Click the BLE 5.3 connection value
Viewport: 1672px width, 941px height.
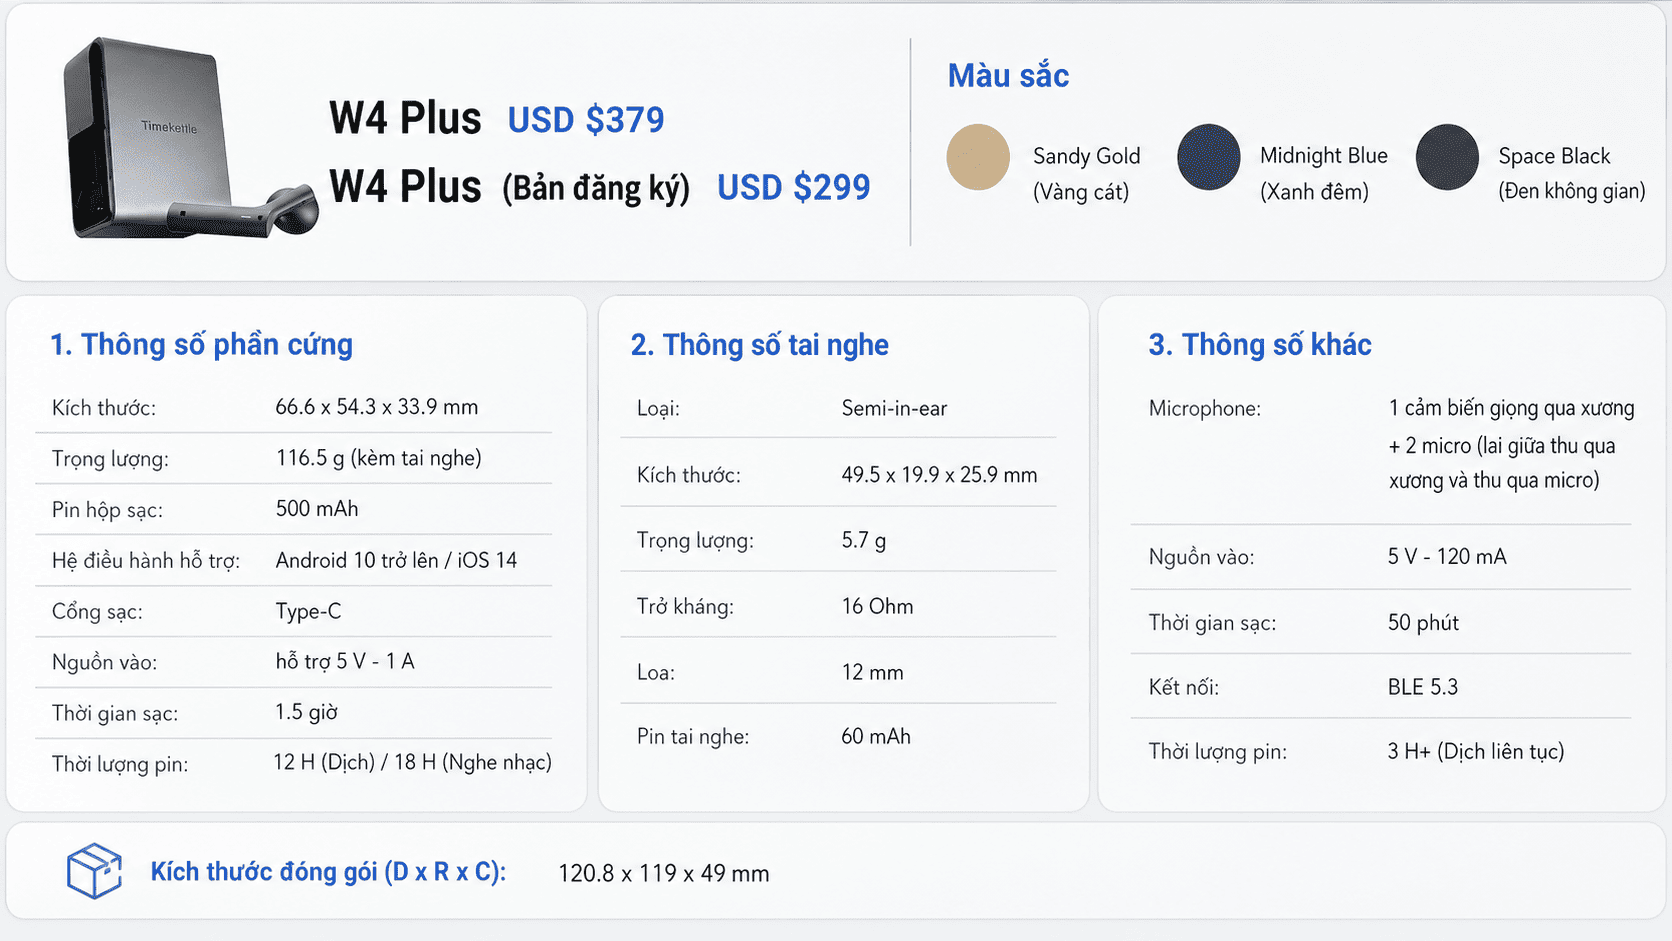1422,687
